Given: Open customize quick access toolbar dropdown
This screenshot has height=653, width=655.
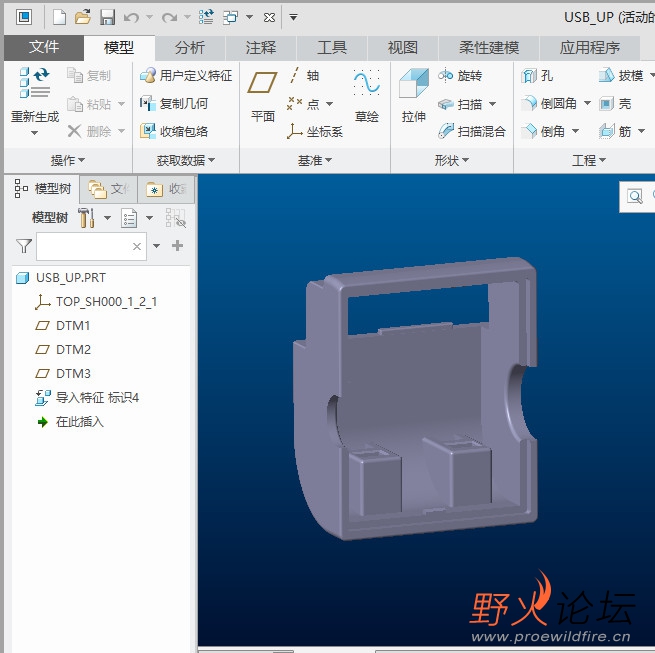Looking at the screenshot, I should 293,17.
